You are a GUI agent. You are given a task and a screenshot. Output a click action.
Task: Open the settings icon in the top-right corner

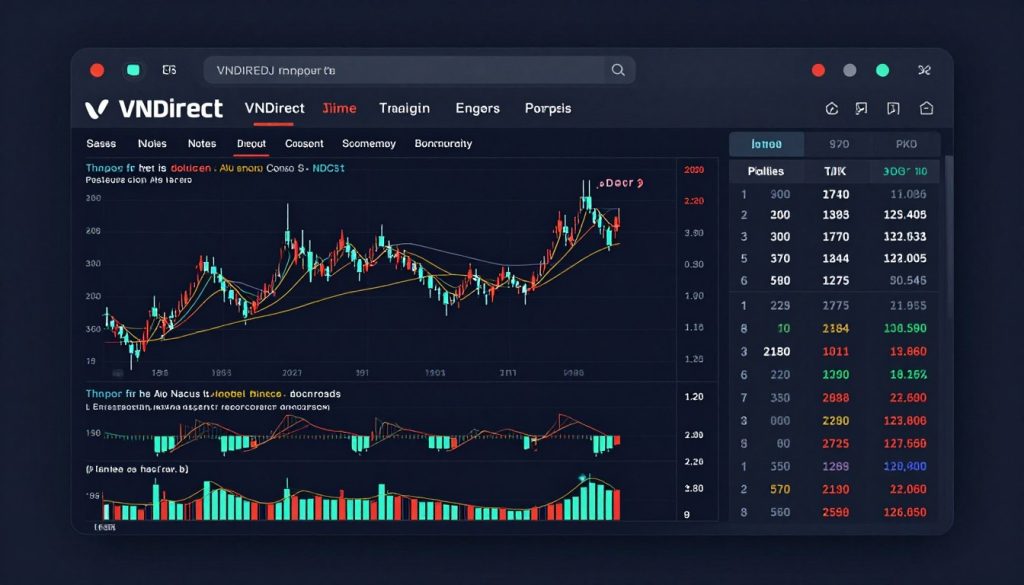click(x=923, y=70)
